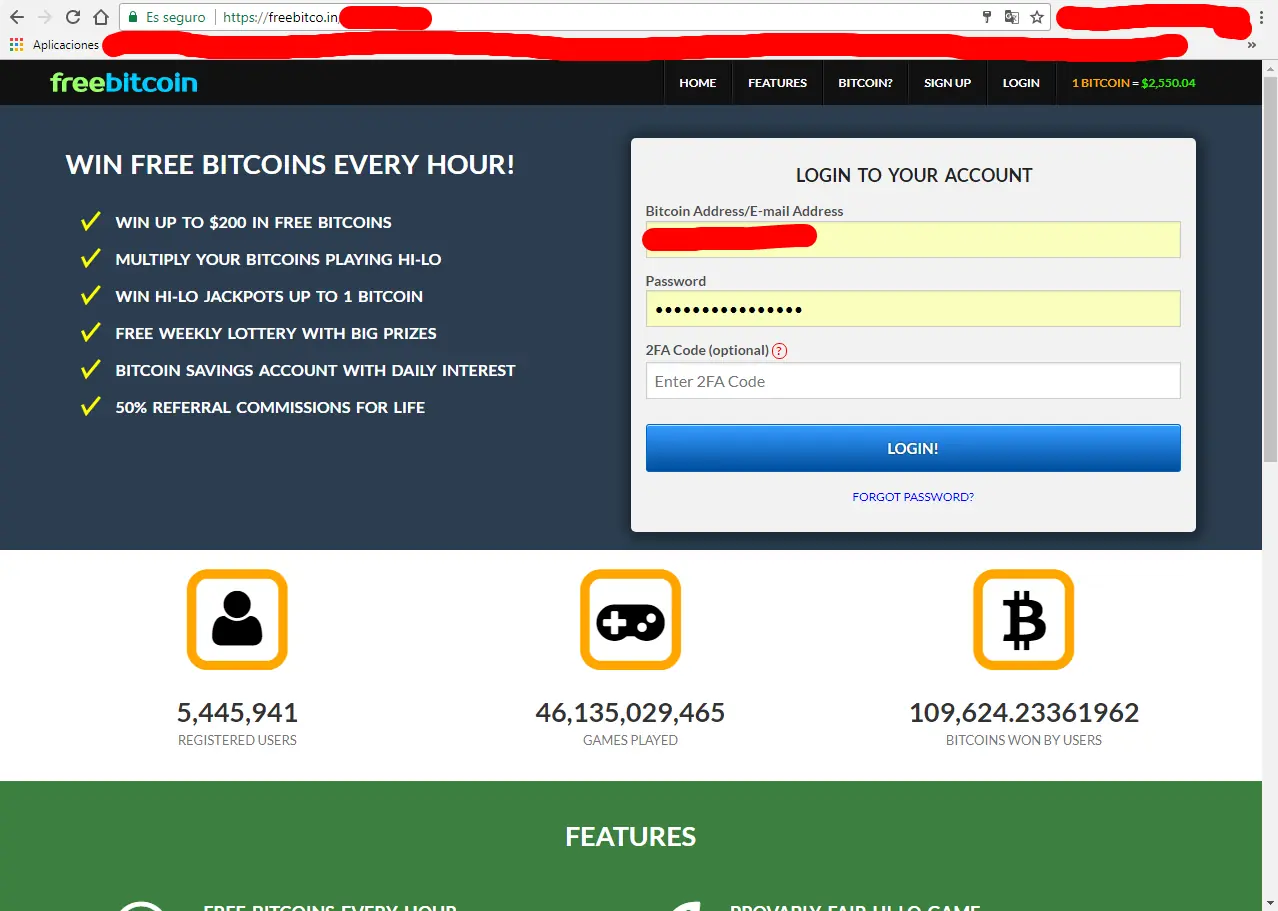This screenshot has width=1278, height=911.
Task: Click WIN FREE BITCOINS EVERY HOUR! headline
Action: coord(290,165)
